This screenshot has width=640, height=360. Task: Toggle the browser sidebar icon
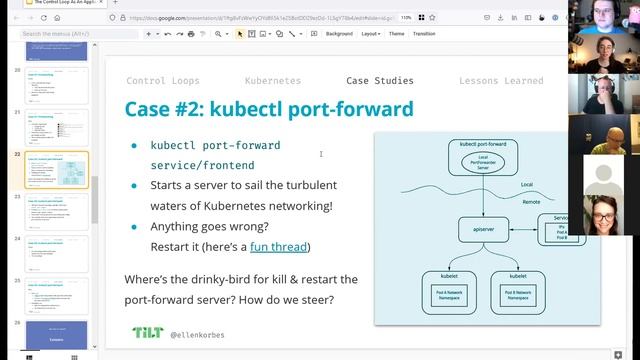click(x=528, y=18)
